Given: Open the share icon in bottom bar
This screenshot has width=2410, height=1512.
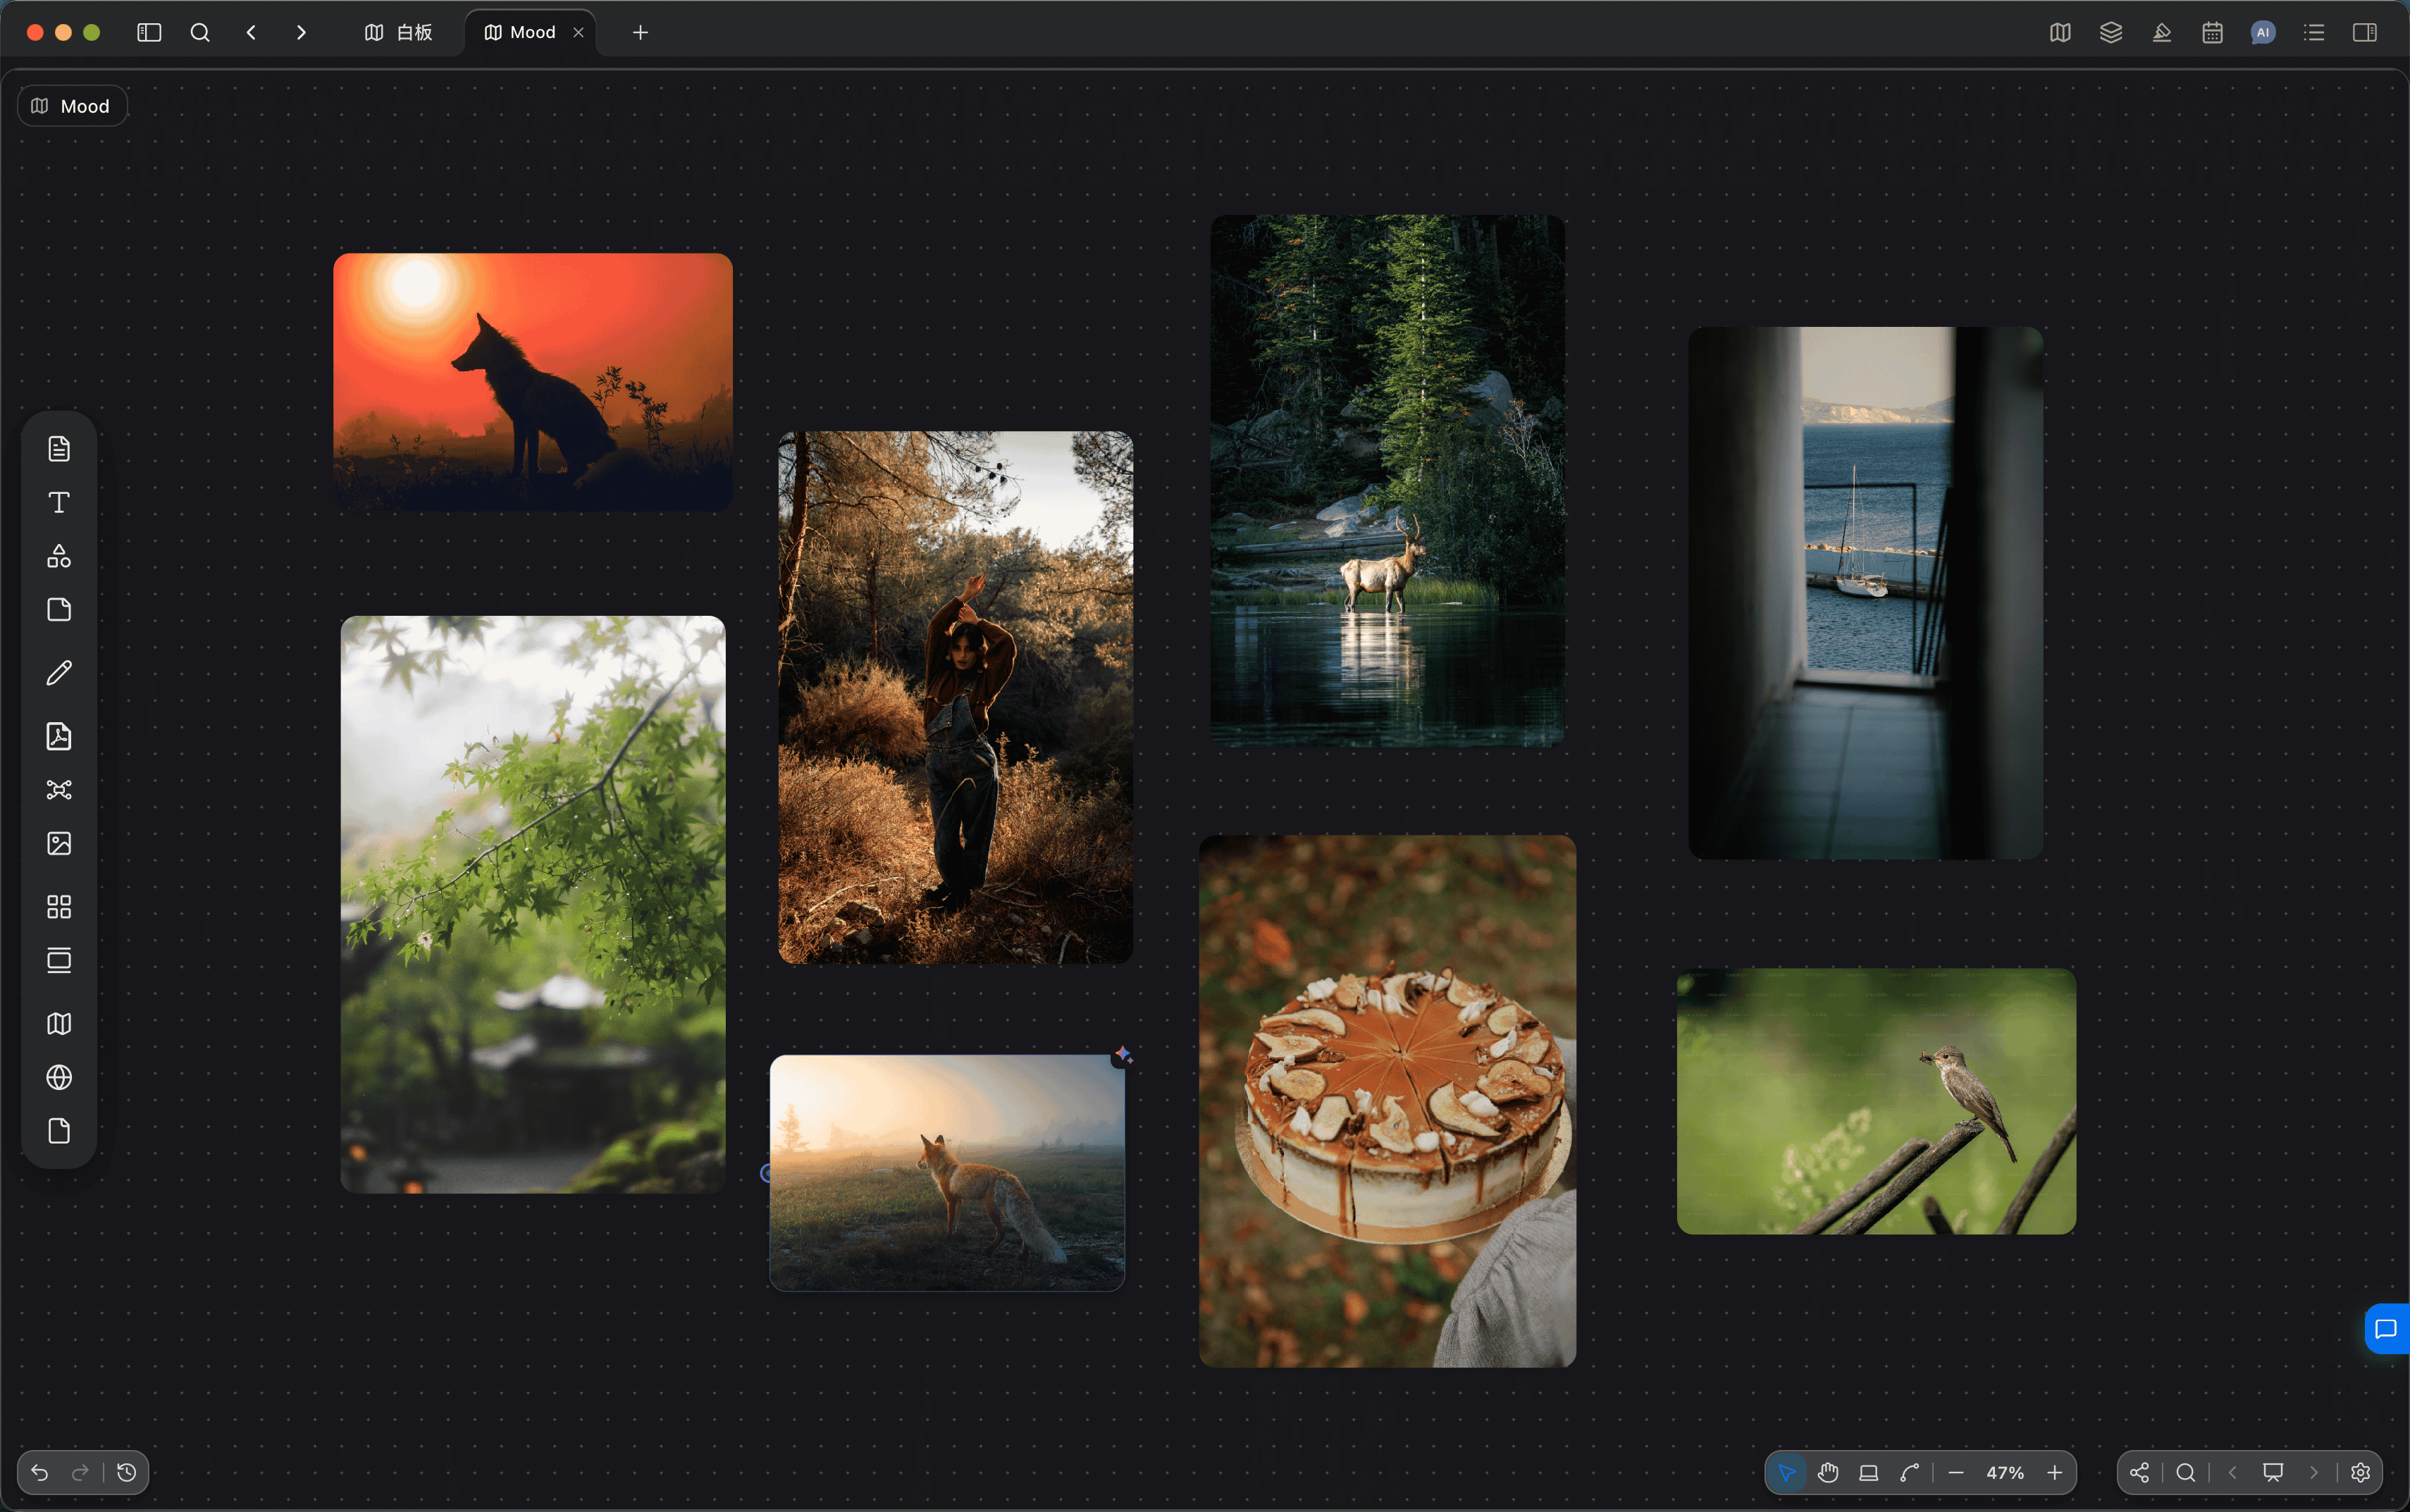Looking at the screenshot, I should click(2139, 1472).
